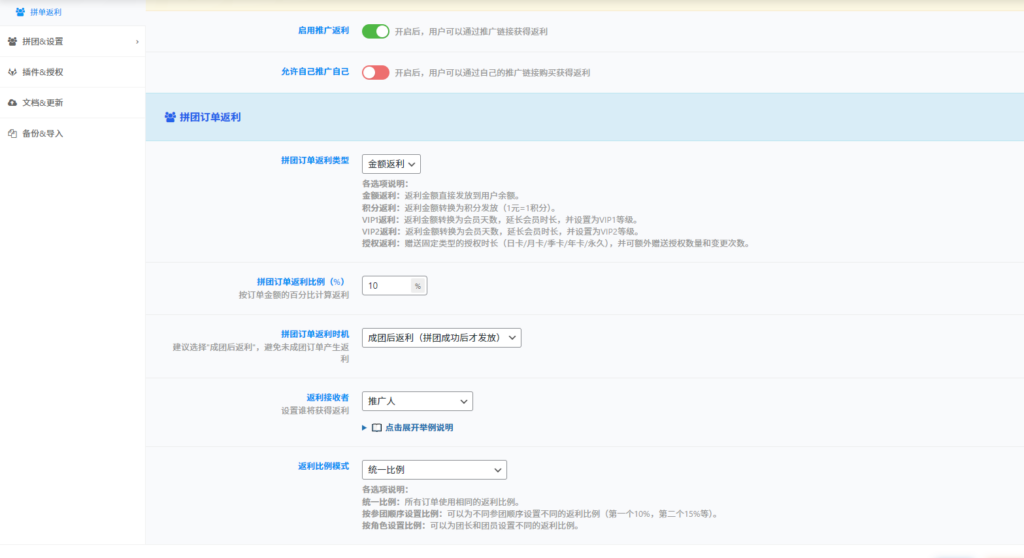Open the 拼团订单返利类型 dropdown (金额返利)
This screenshot has height=558, width=1024.
click(x=391, y=164)
